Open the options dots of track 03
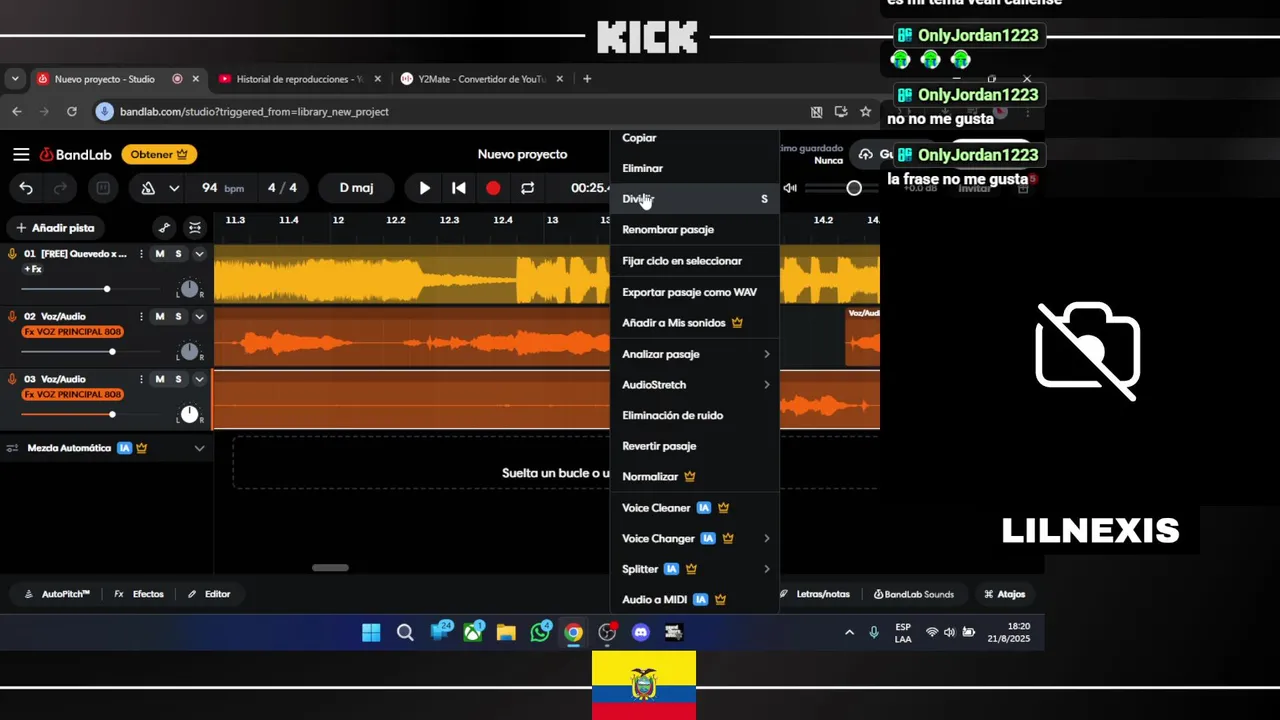Image resolution: width=1280 pixels, height=720 pixels. tap(141, 379)
